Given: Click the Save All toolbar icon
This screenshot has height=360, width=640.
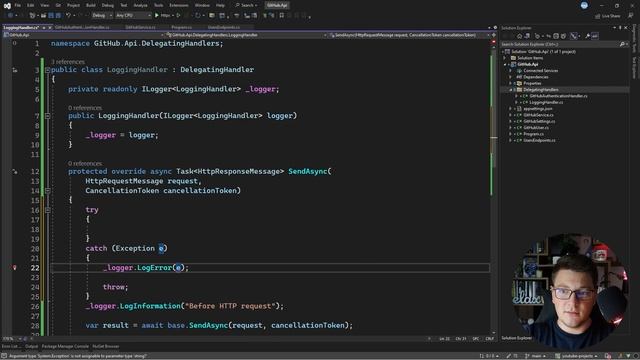Looking at the screenshot, I should tap(58, 16).
